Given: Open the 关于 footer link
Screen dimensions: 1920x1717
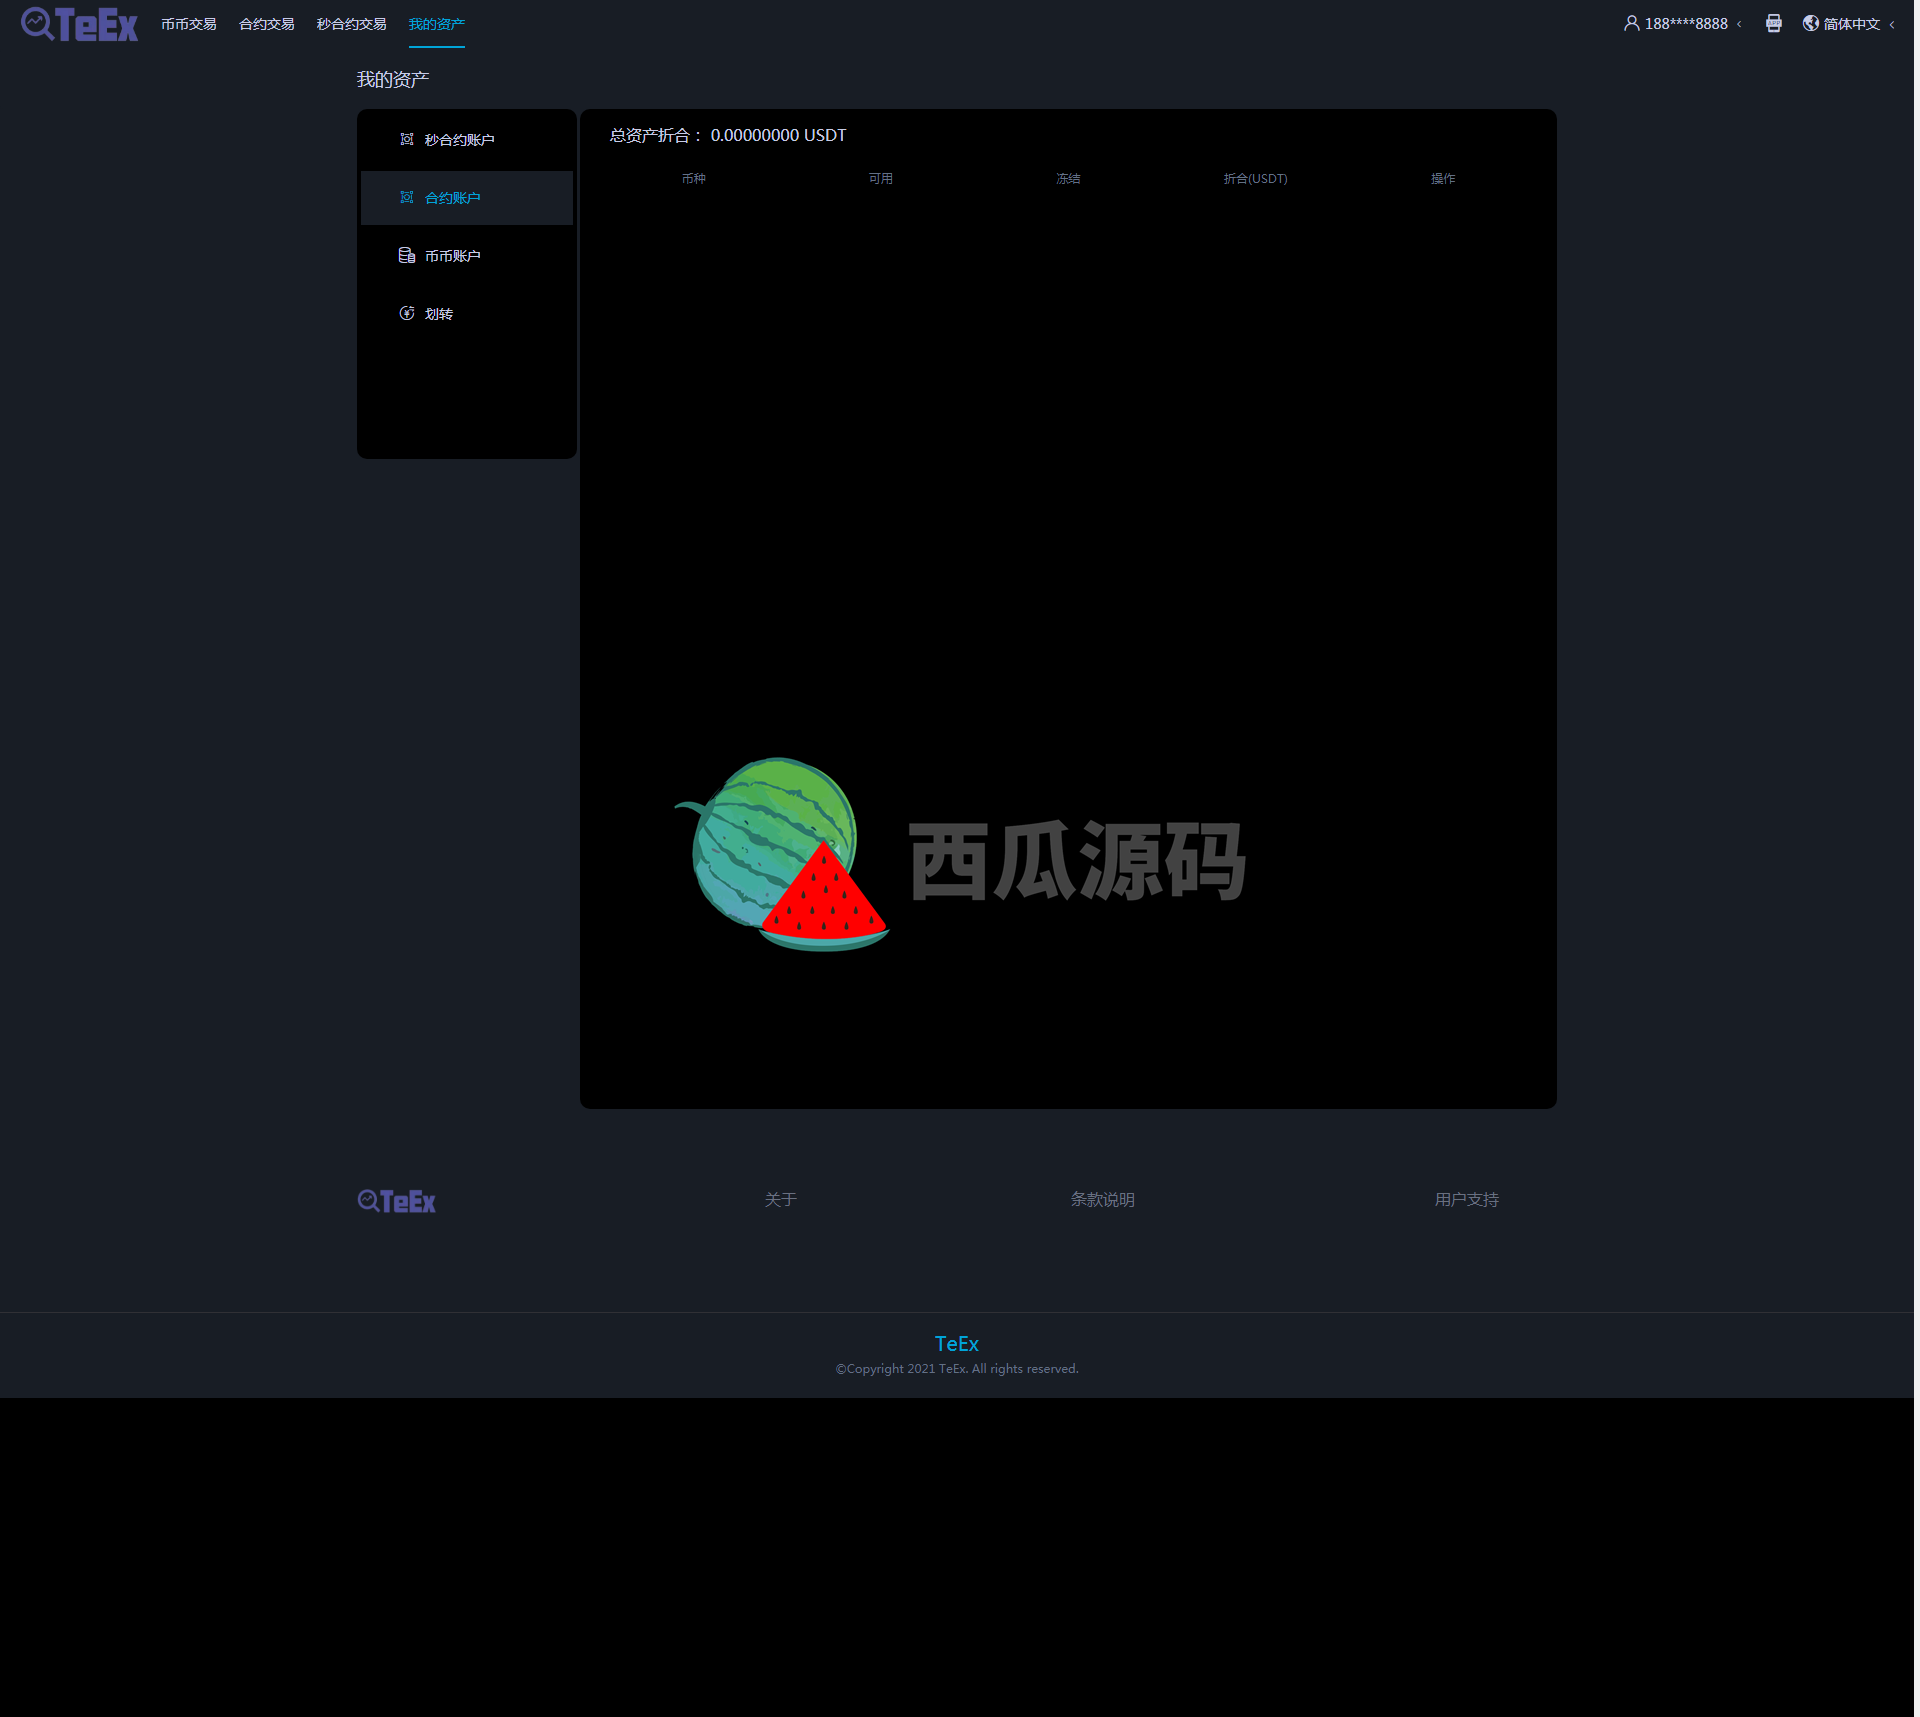Looking at the screenshot, I should point(780,1199).
